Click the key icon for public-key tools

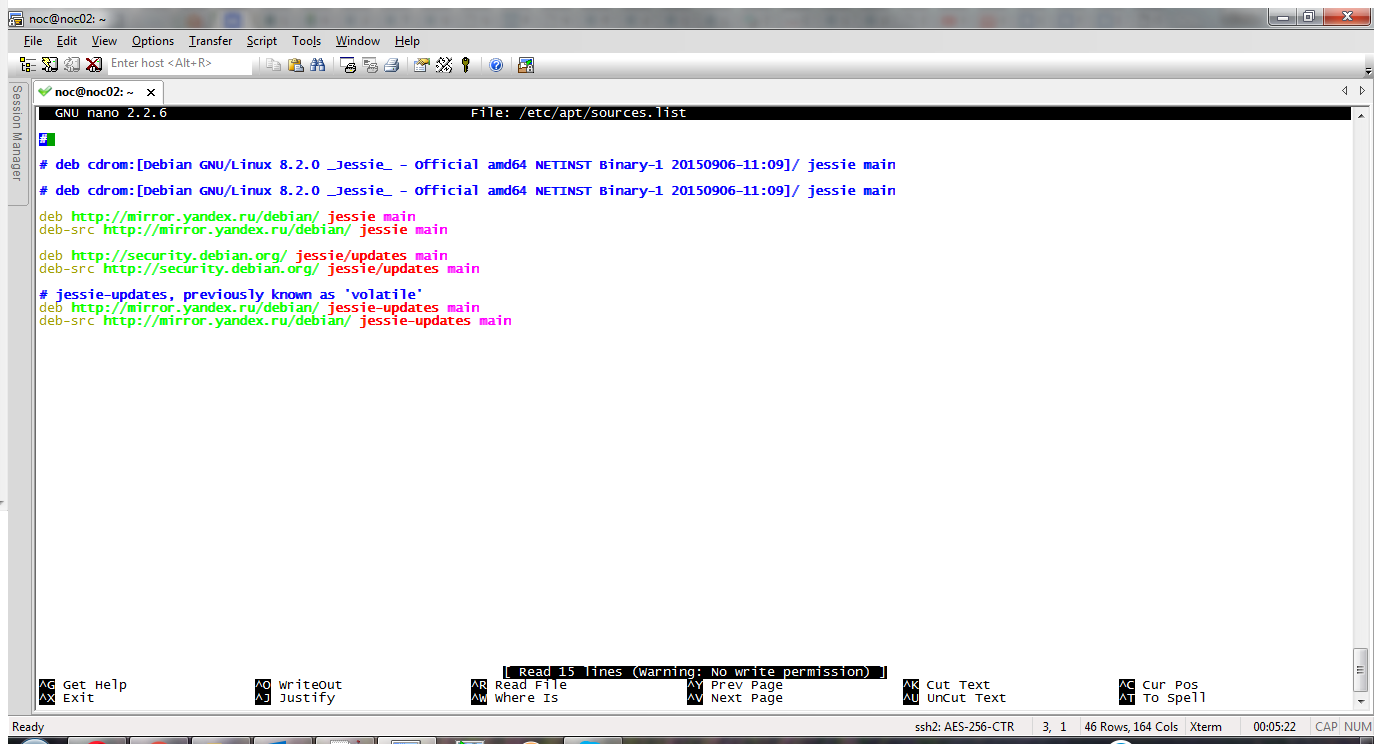tap(465, 64)
